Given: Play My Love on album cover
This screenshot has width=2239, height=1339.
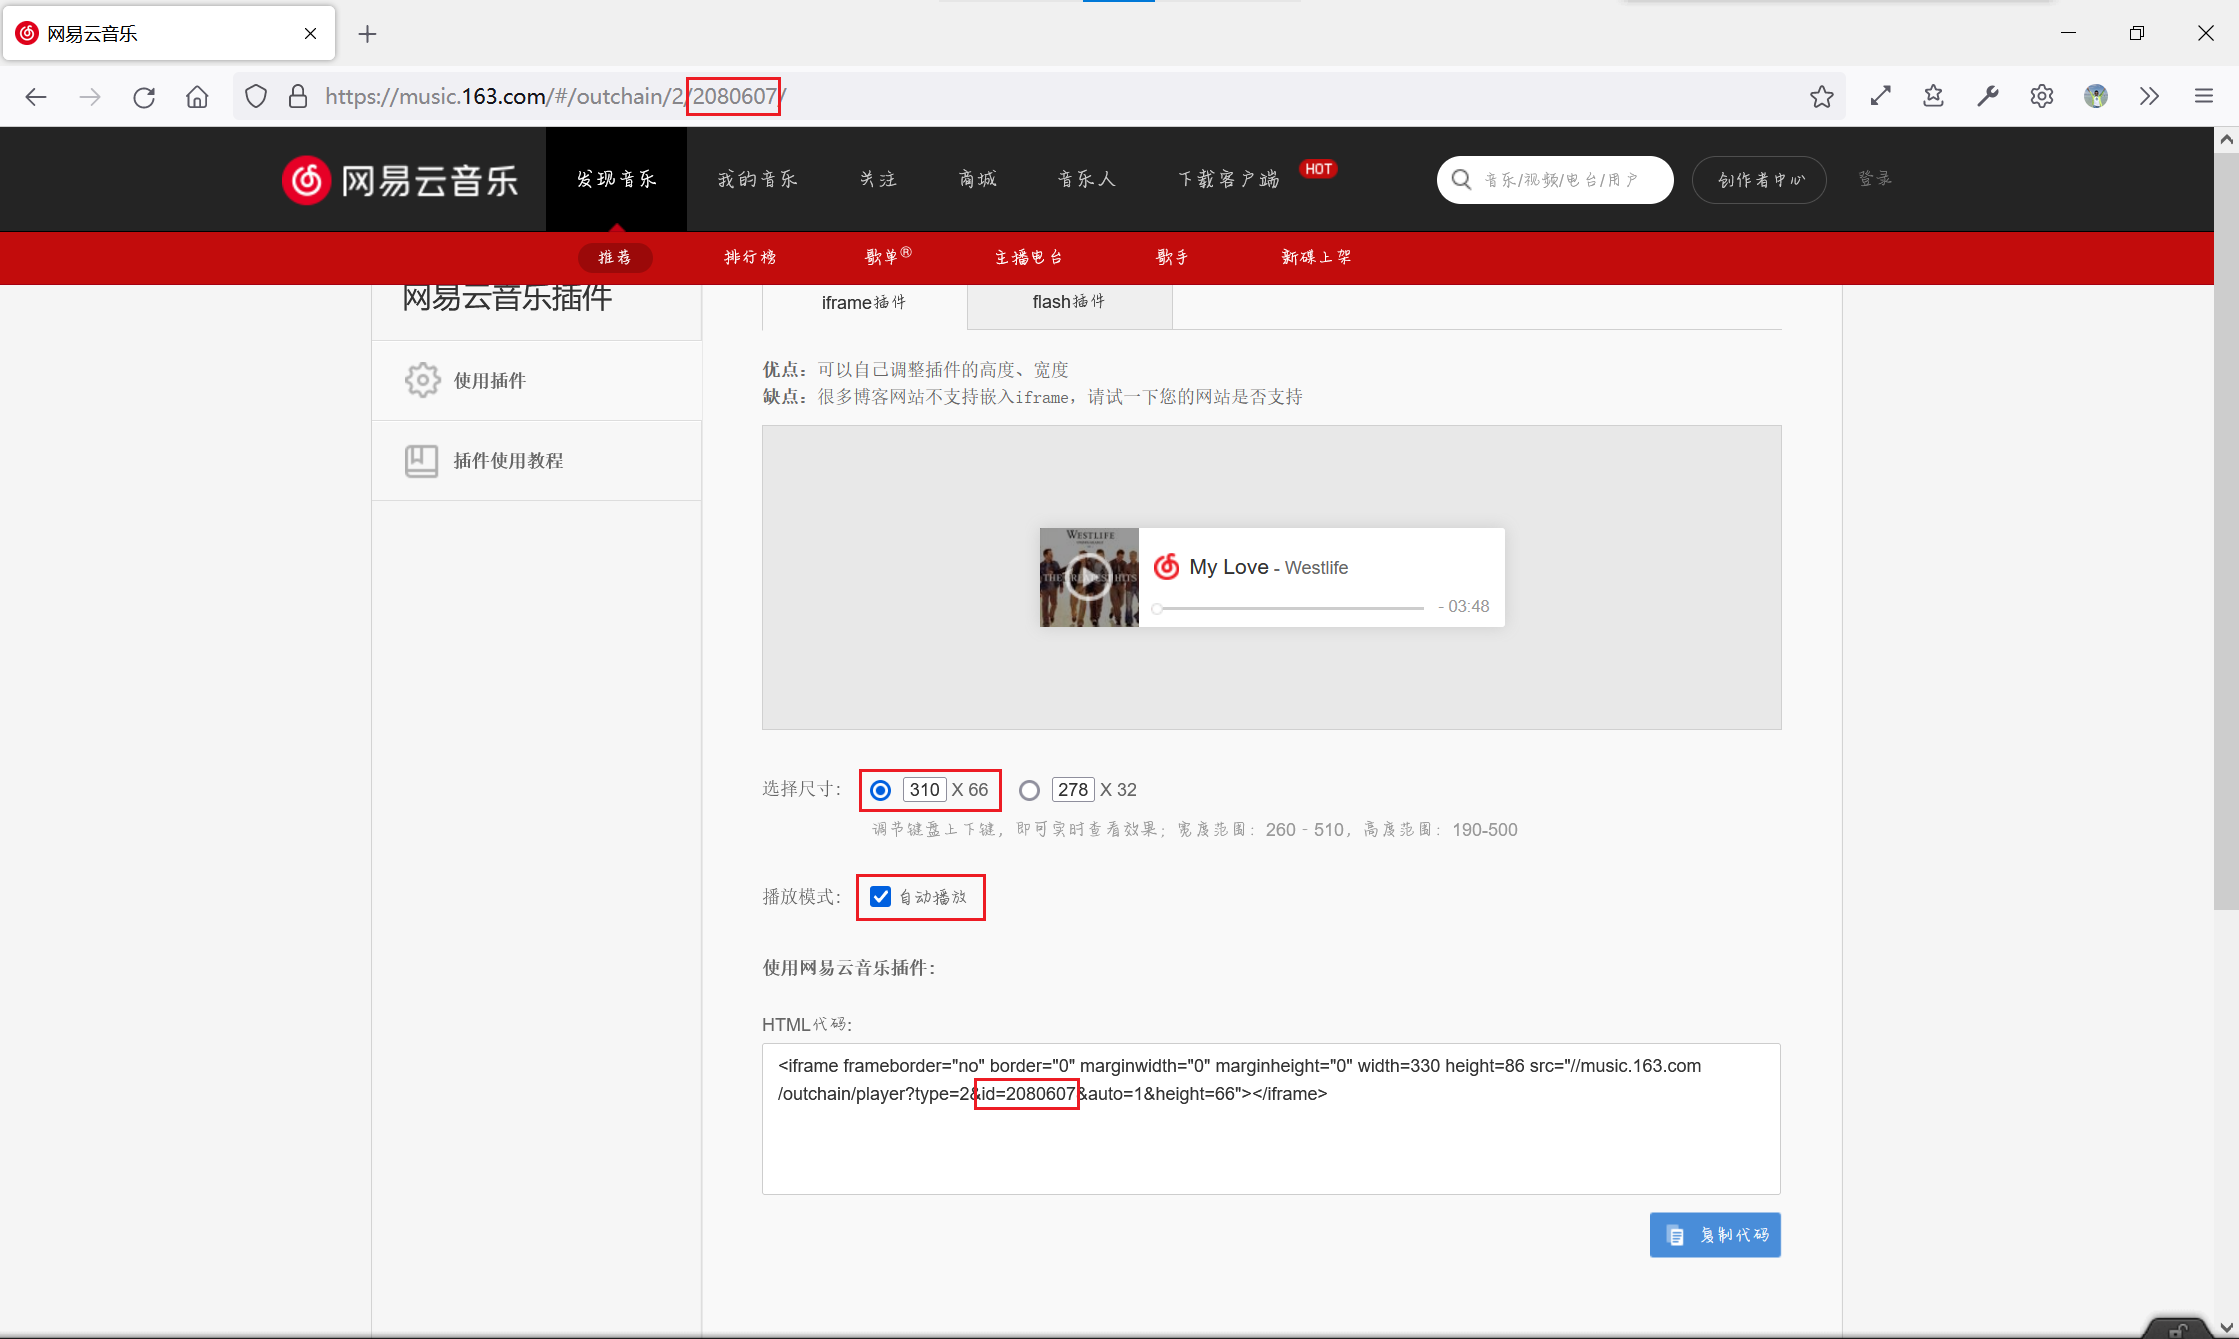Looking at the screenshot, I should 1088,578.
